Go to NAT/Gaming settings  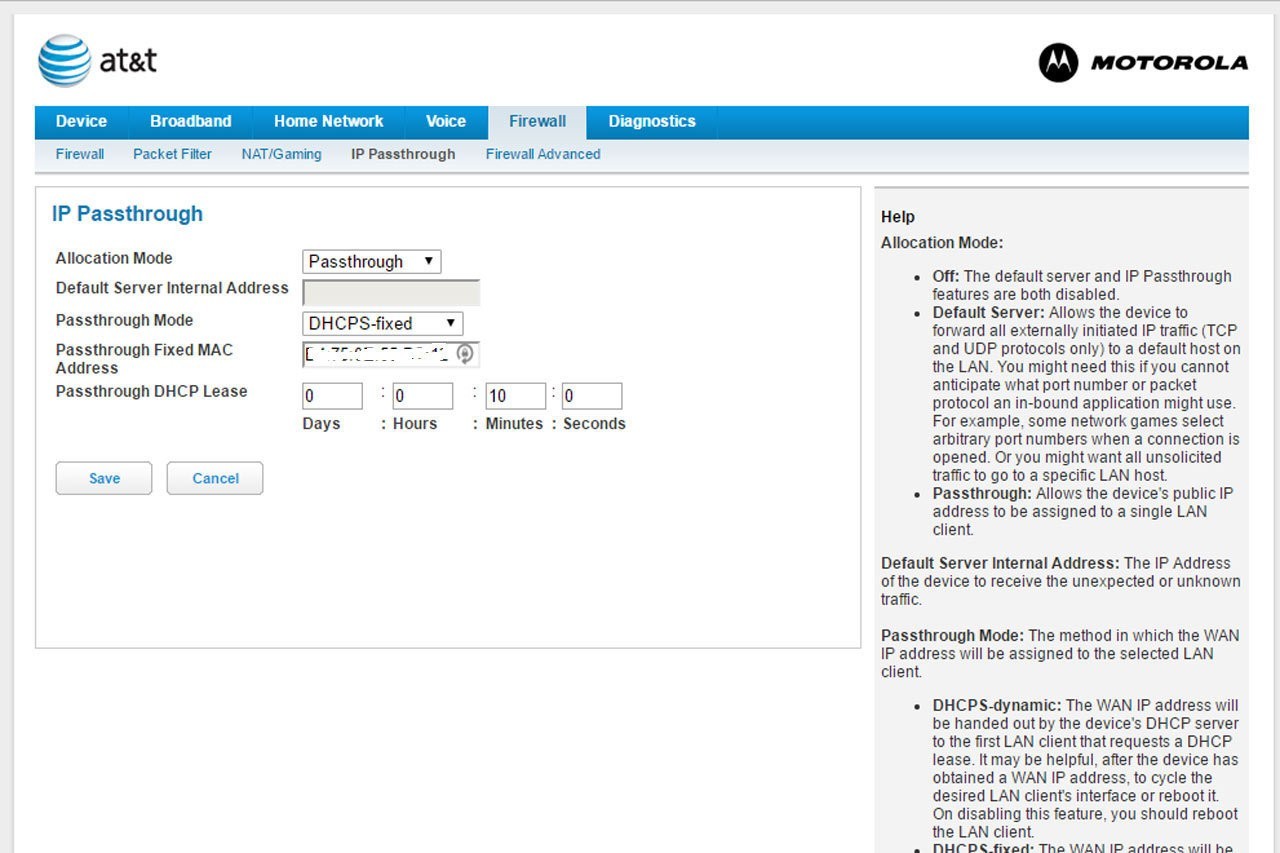tap(281, 154)
